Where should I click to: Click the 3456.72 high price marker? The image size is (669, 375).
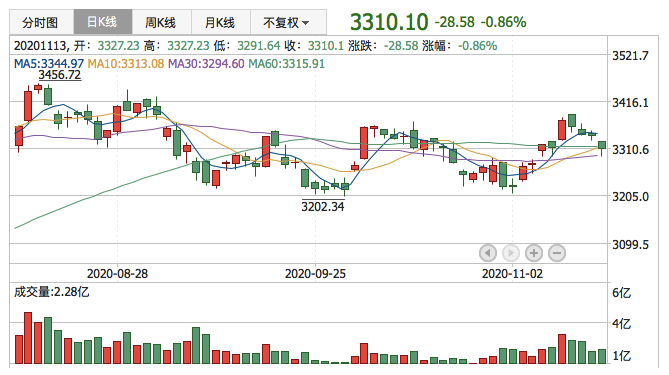tap(59, 75)
